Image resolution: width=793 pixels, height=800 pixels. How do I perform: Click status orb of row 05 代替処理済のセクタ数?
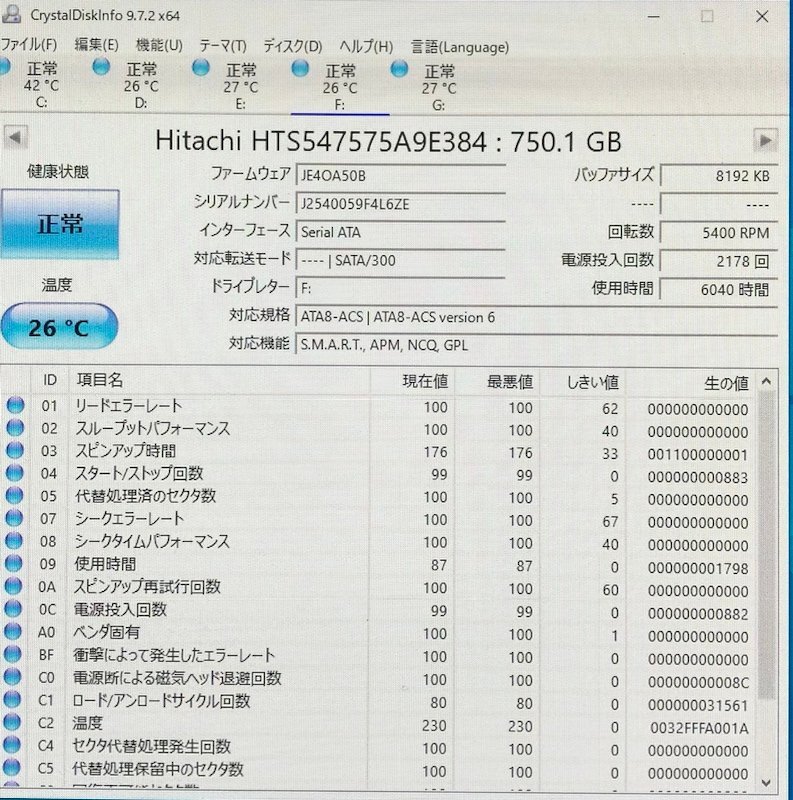14,495
